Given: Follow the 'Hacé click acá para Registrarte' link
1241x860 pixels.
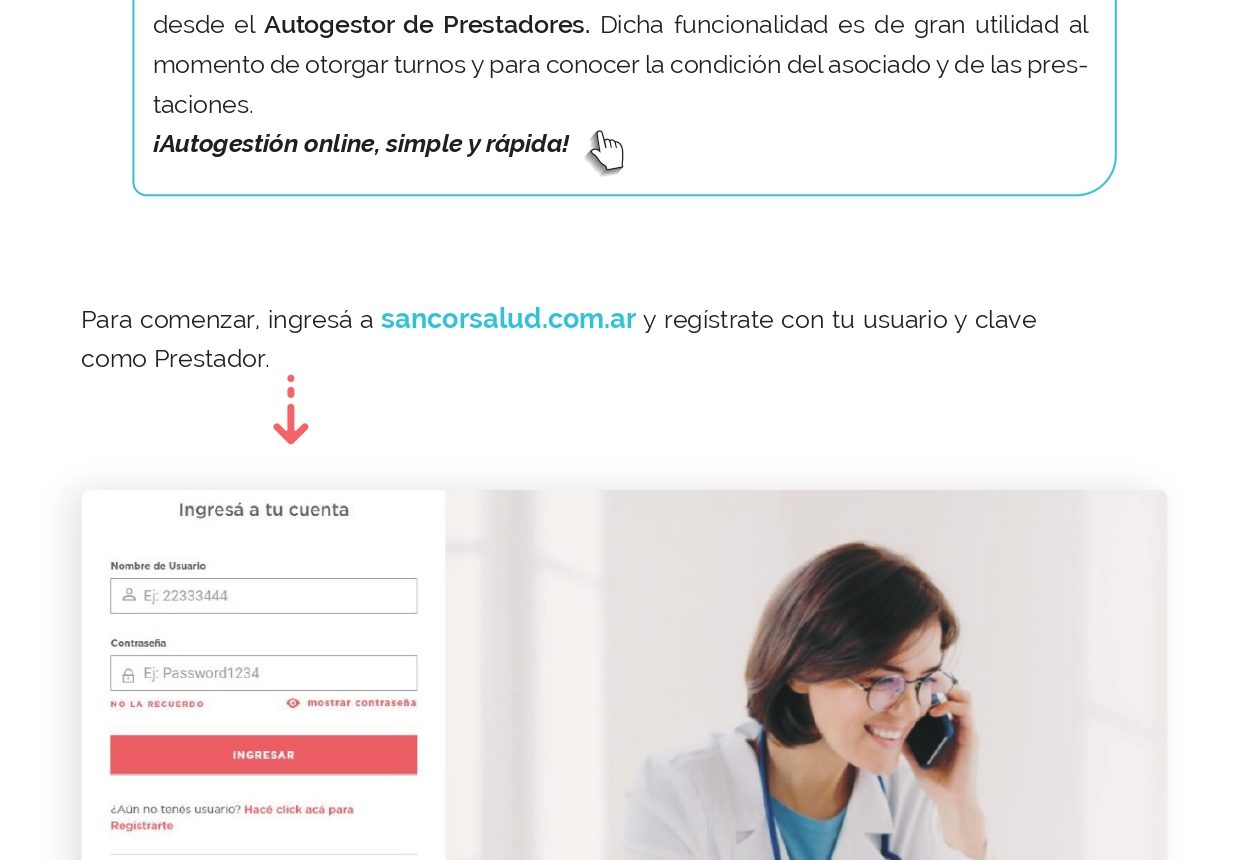Looking at the screenshot, I should pyautogui.click(x=232, y=817).
